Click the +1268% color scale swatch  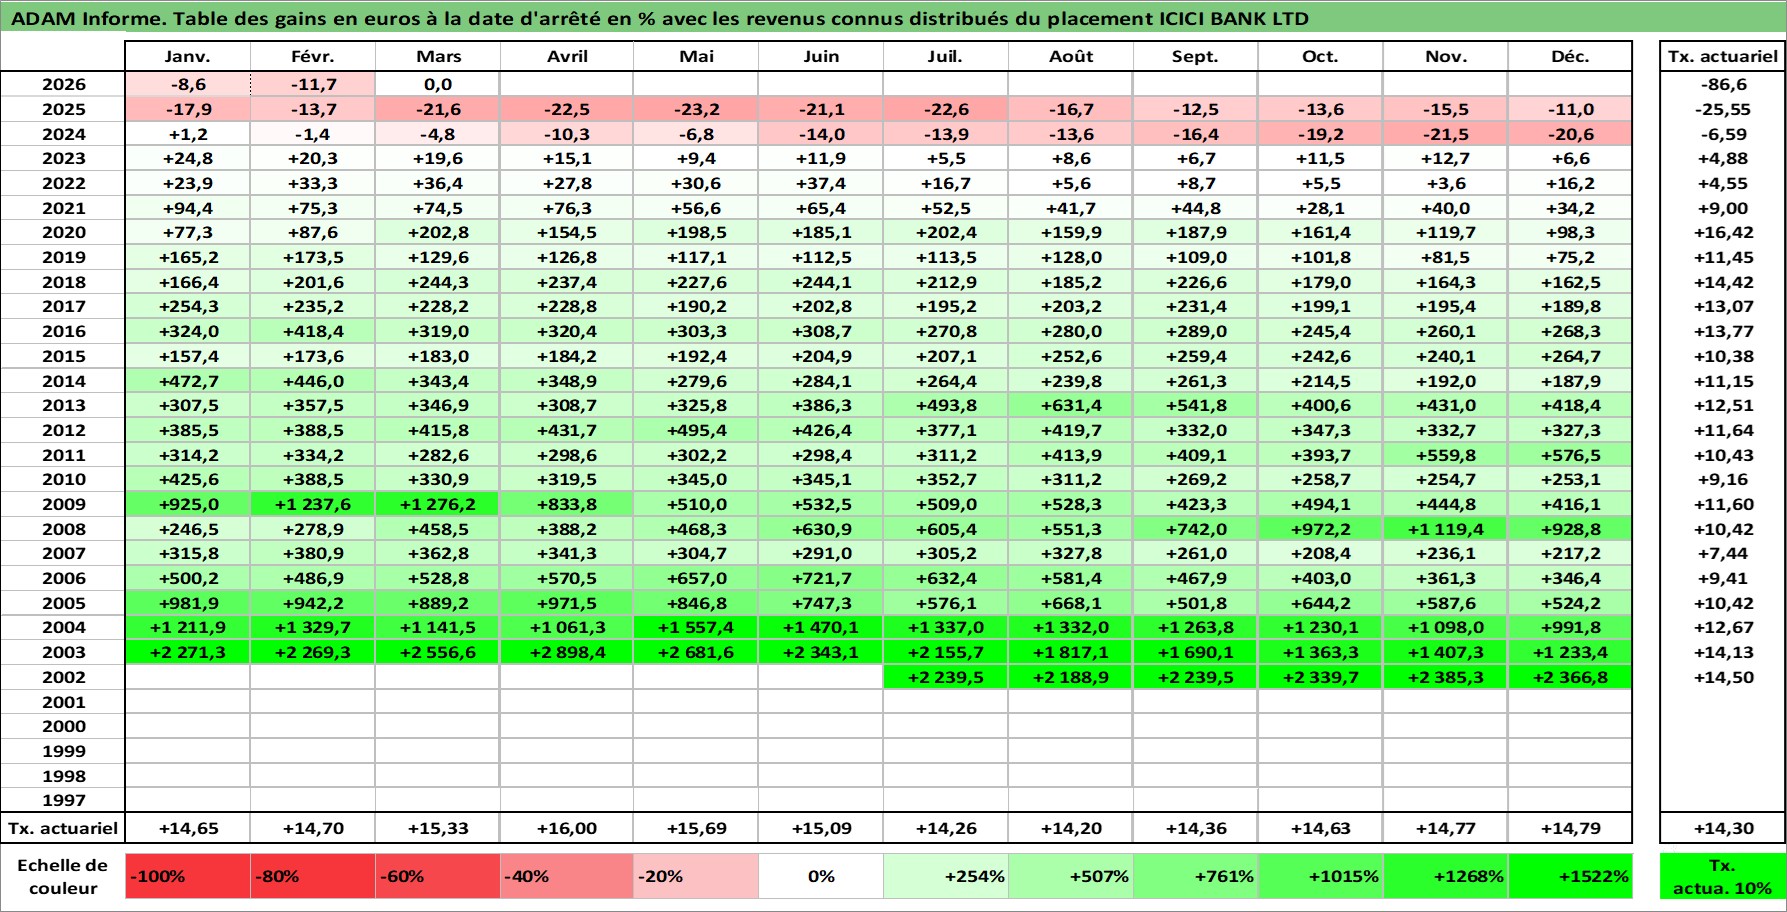point(1445,876)
